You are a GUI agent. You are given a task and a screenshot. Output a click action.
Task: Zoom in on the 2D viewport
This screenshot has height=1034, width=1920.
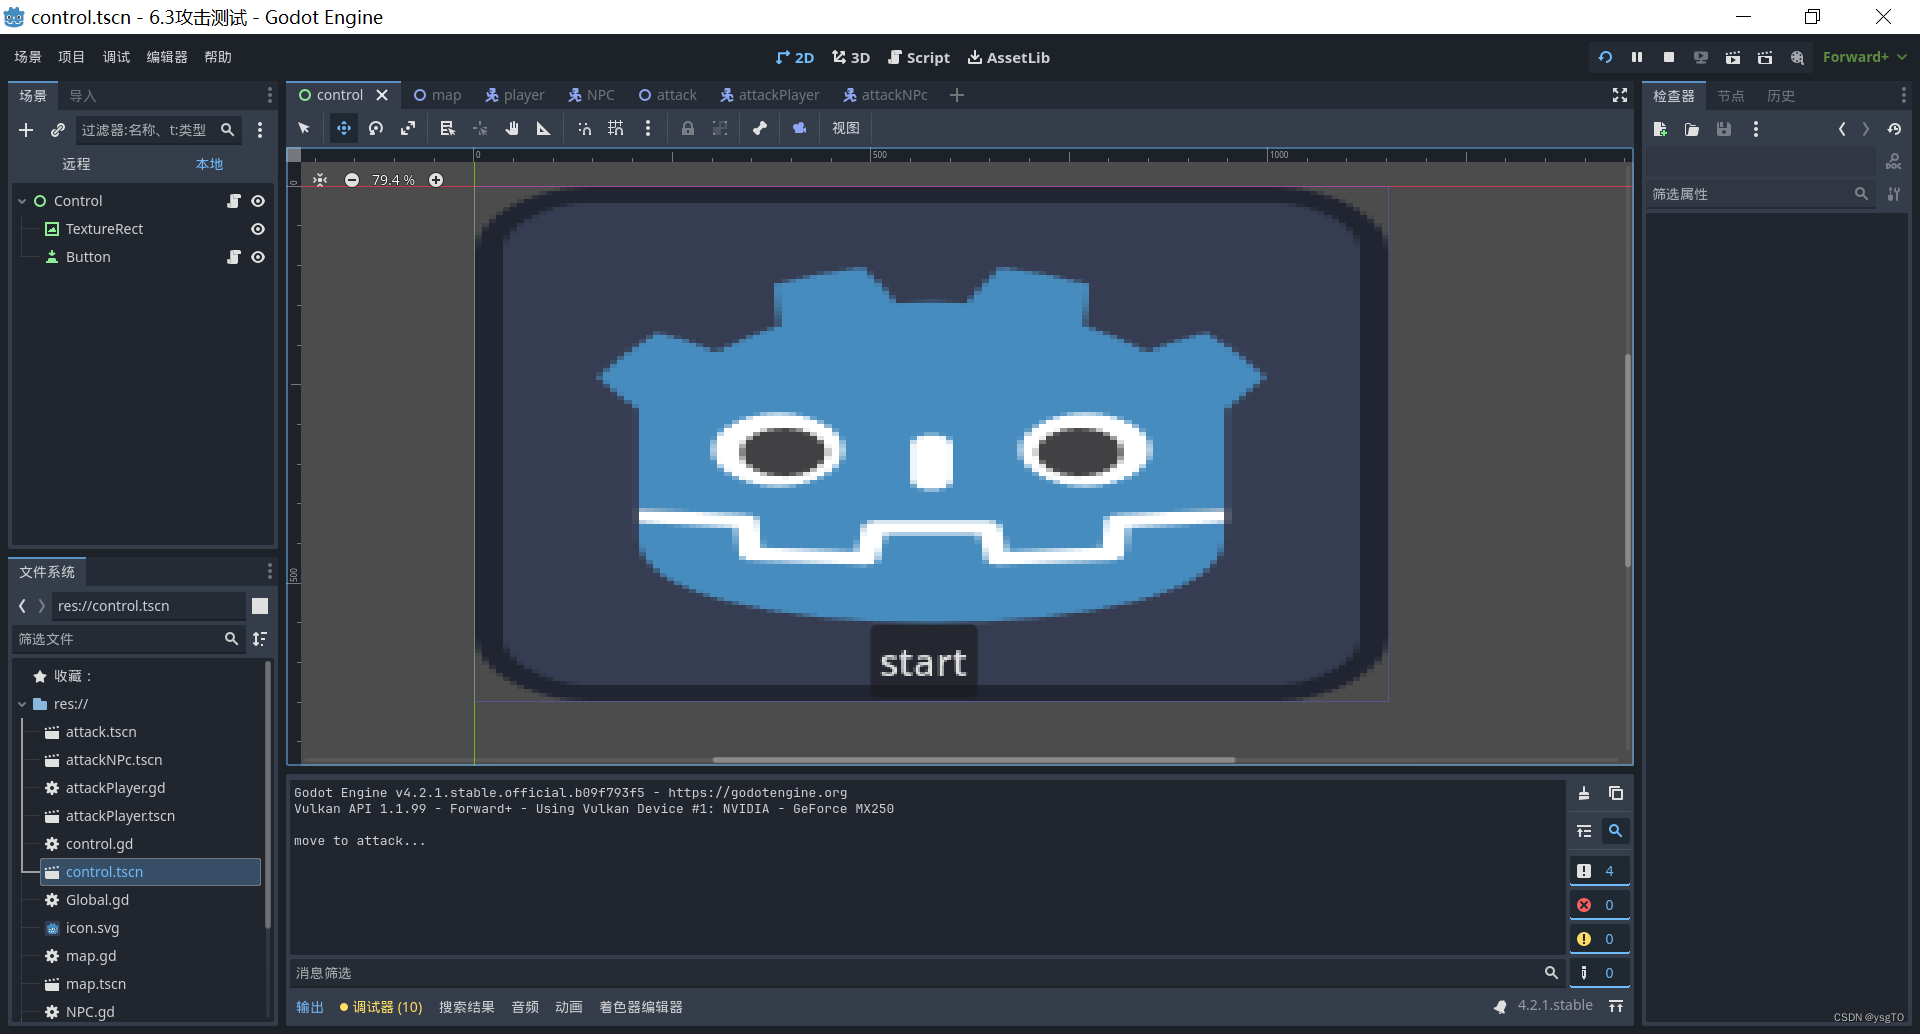click(436, 180)
